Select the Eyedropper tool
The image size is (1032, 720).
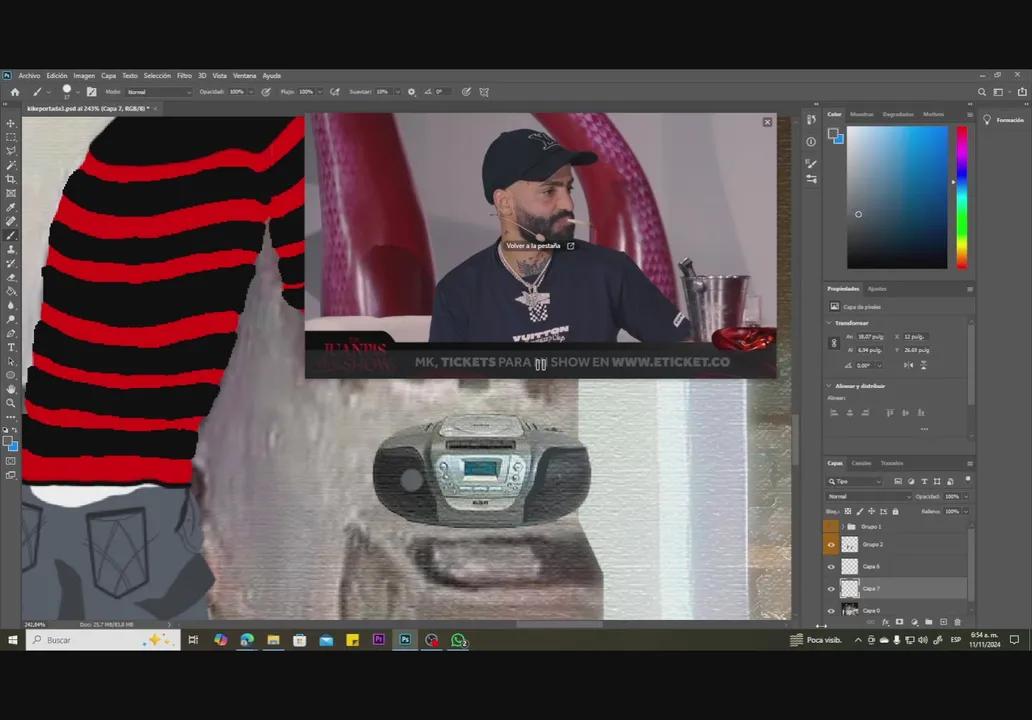[11, 207]
